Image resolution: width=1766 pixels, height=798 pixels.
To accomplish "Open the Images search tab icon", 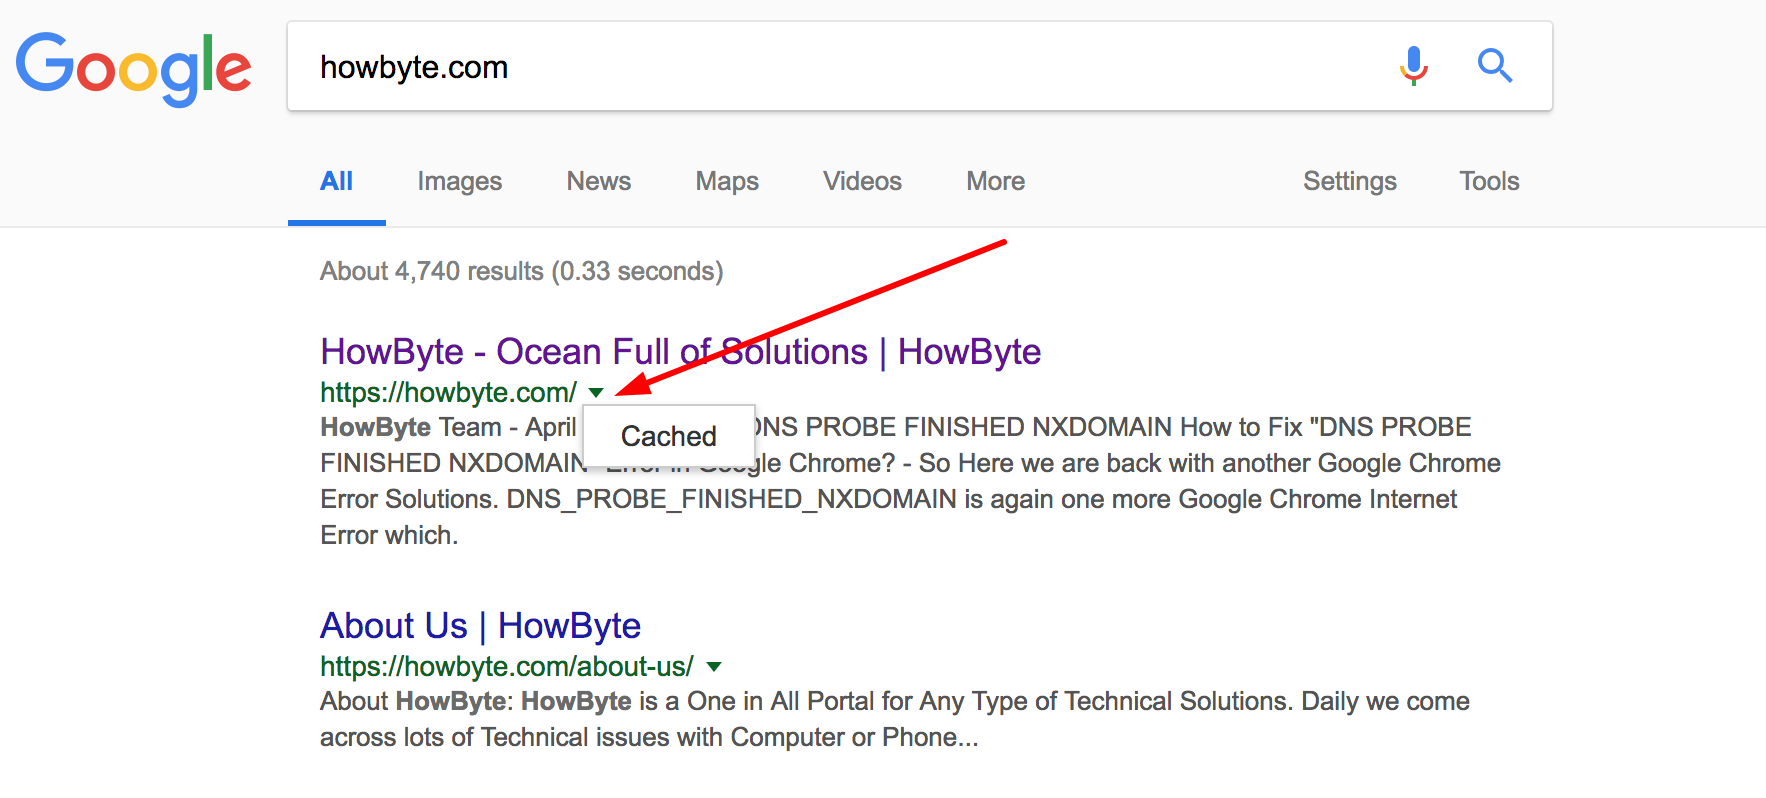I will [458, 181].
